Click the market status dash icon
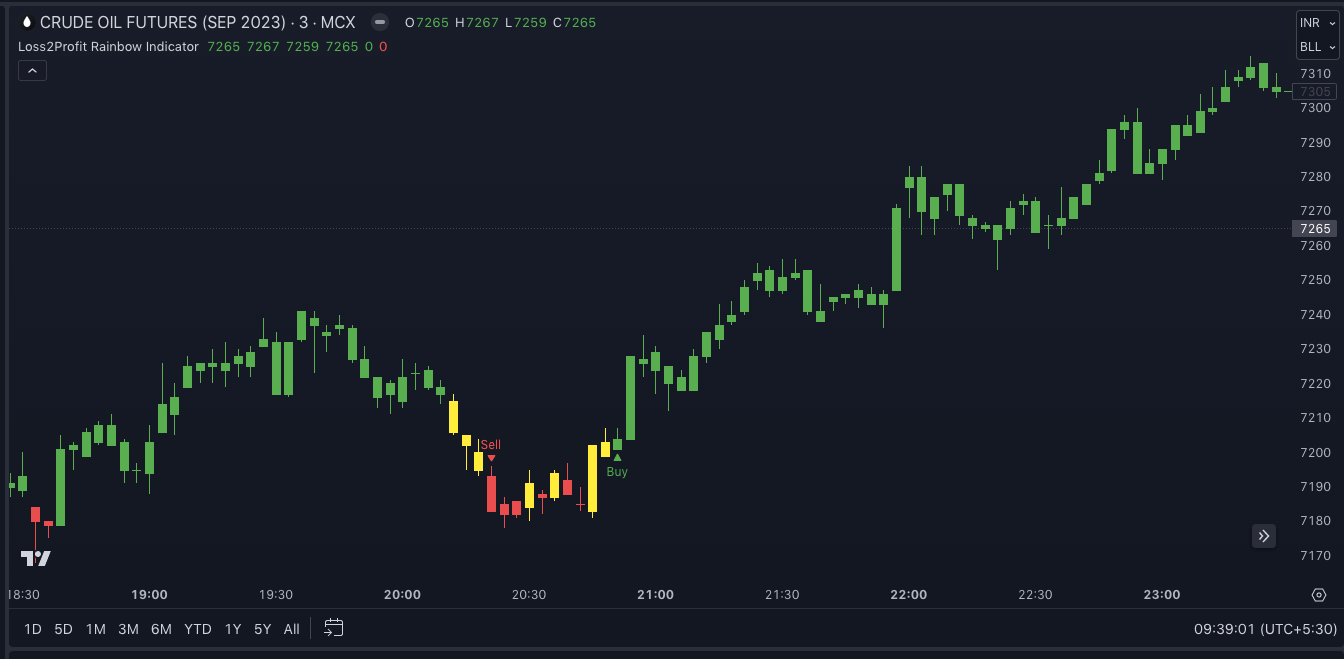This screenshot has height=659, width=1344. [x=379, y=22]
